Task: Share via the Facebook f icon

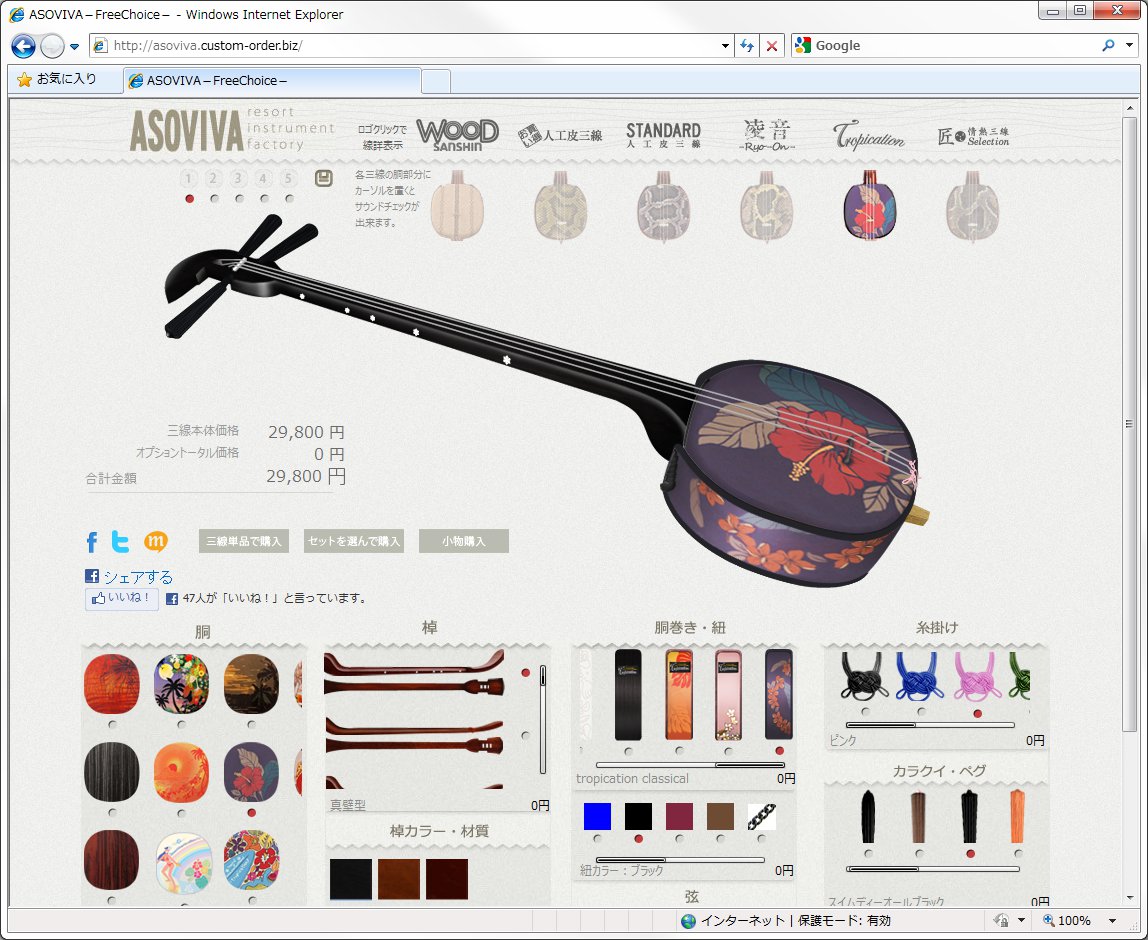Action: (92, 542)
